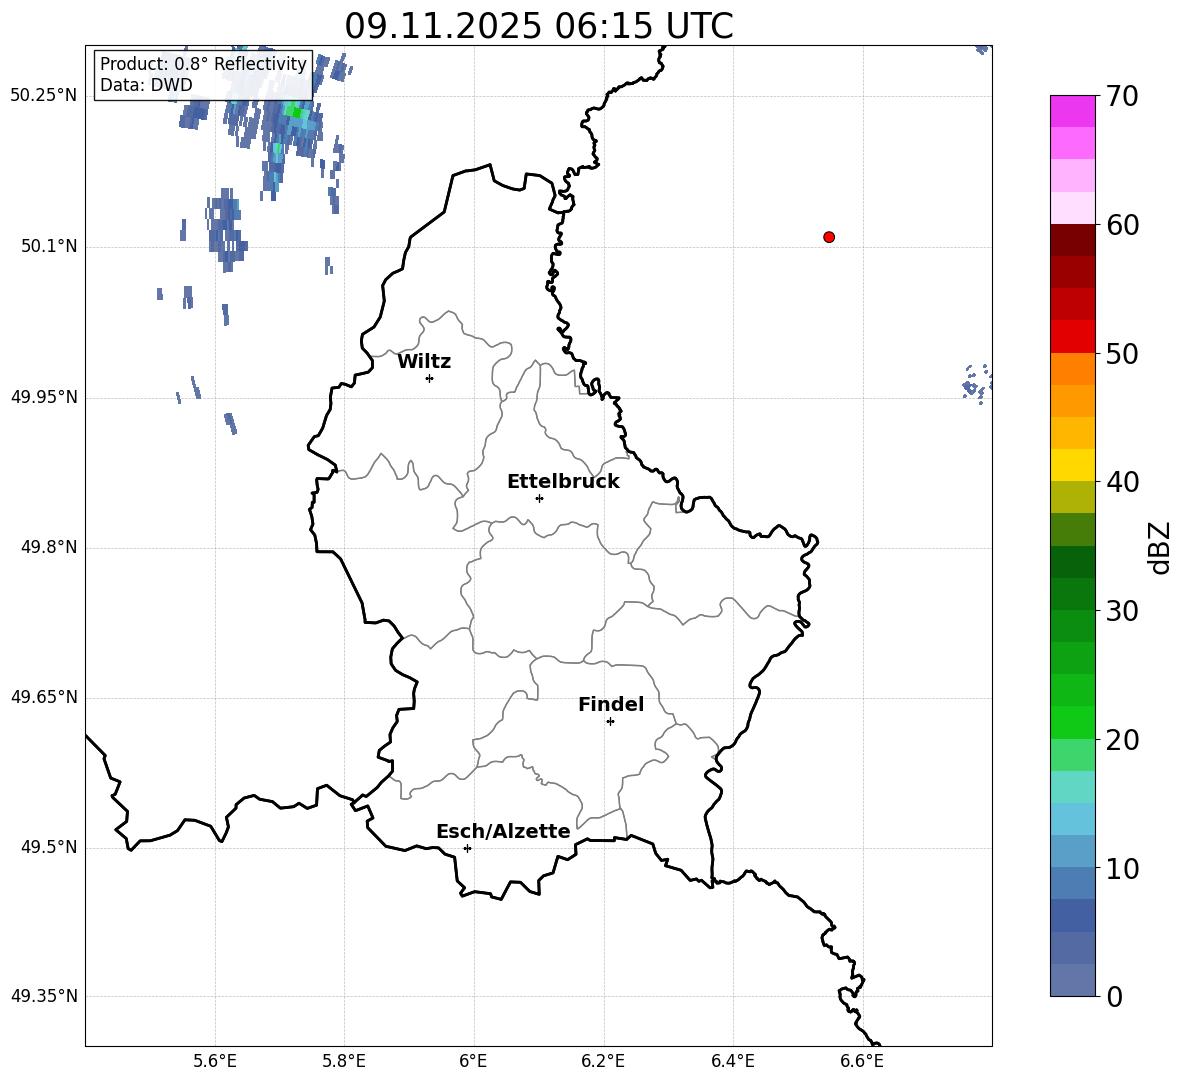Click the small echo cluster at right edge
The height and width of the screenshot is (1081, 1184).
point(977,384)
